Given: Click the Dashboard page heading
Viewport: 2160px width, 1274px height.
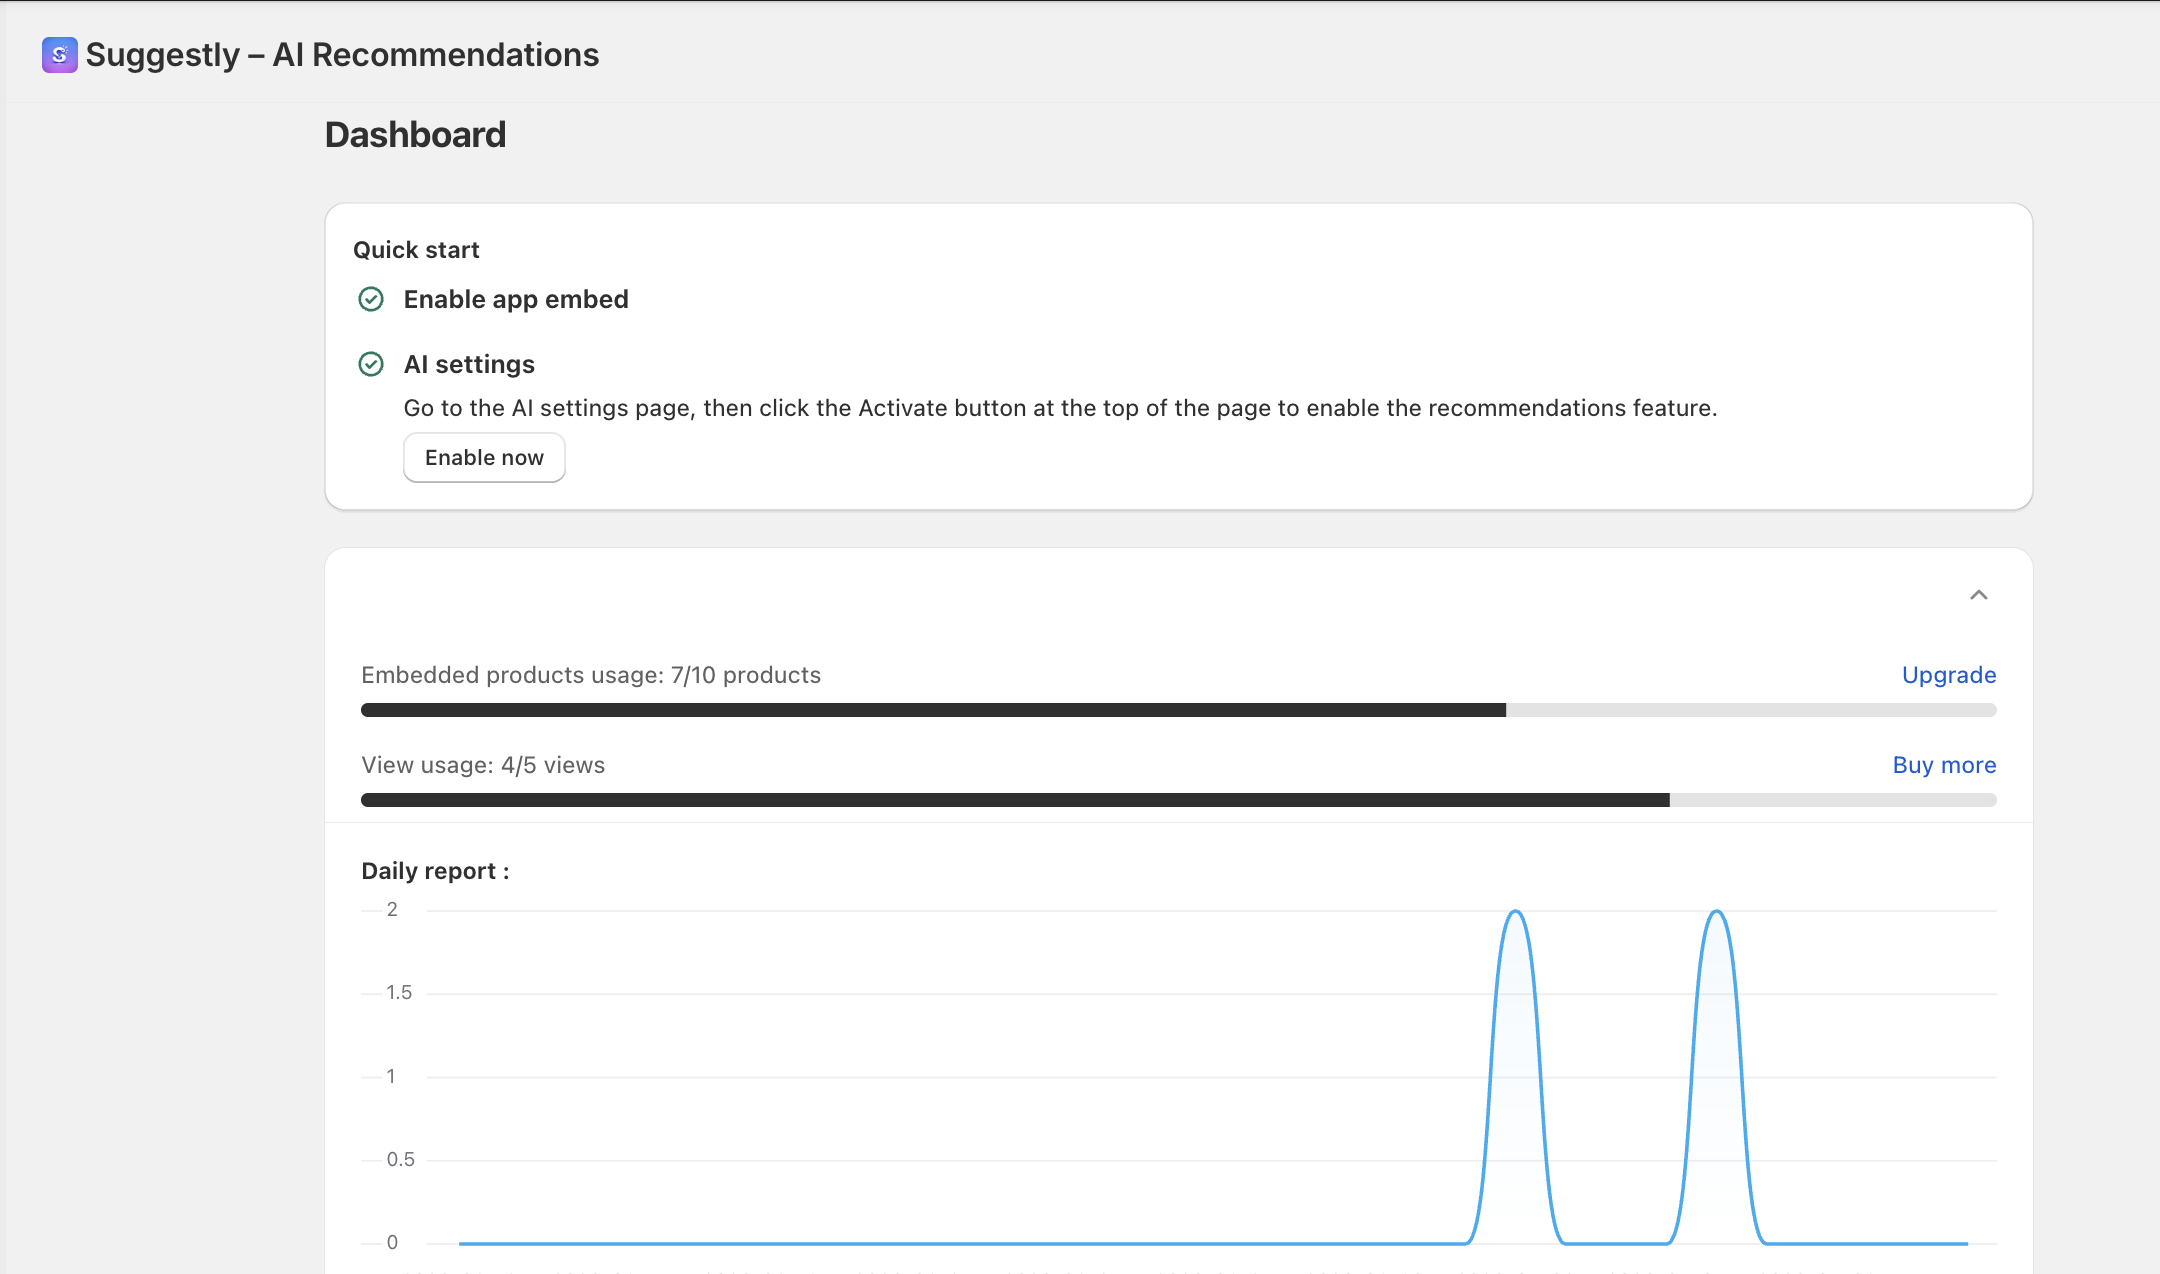Looking at the screenshot, I should click(x=415, y=135).
